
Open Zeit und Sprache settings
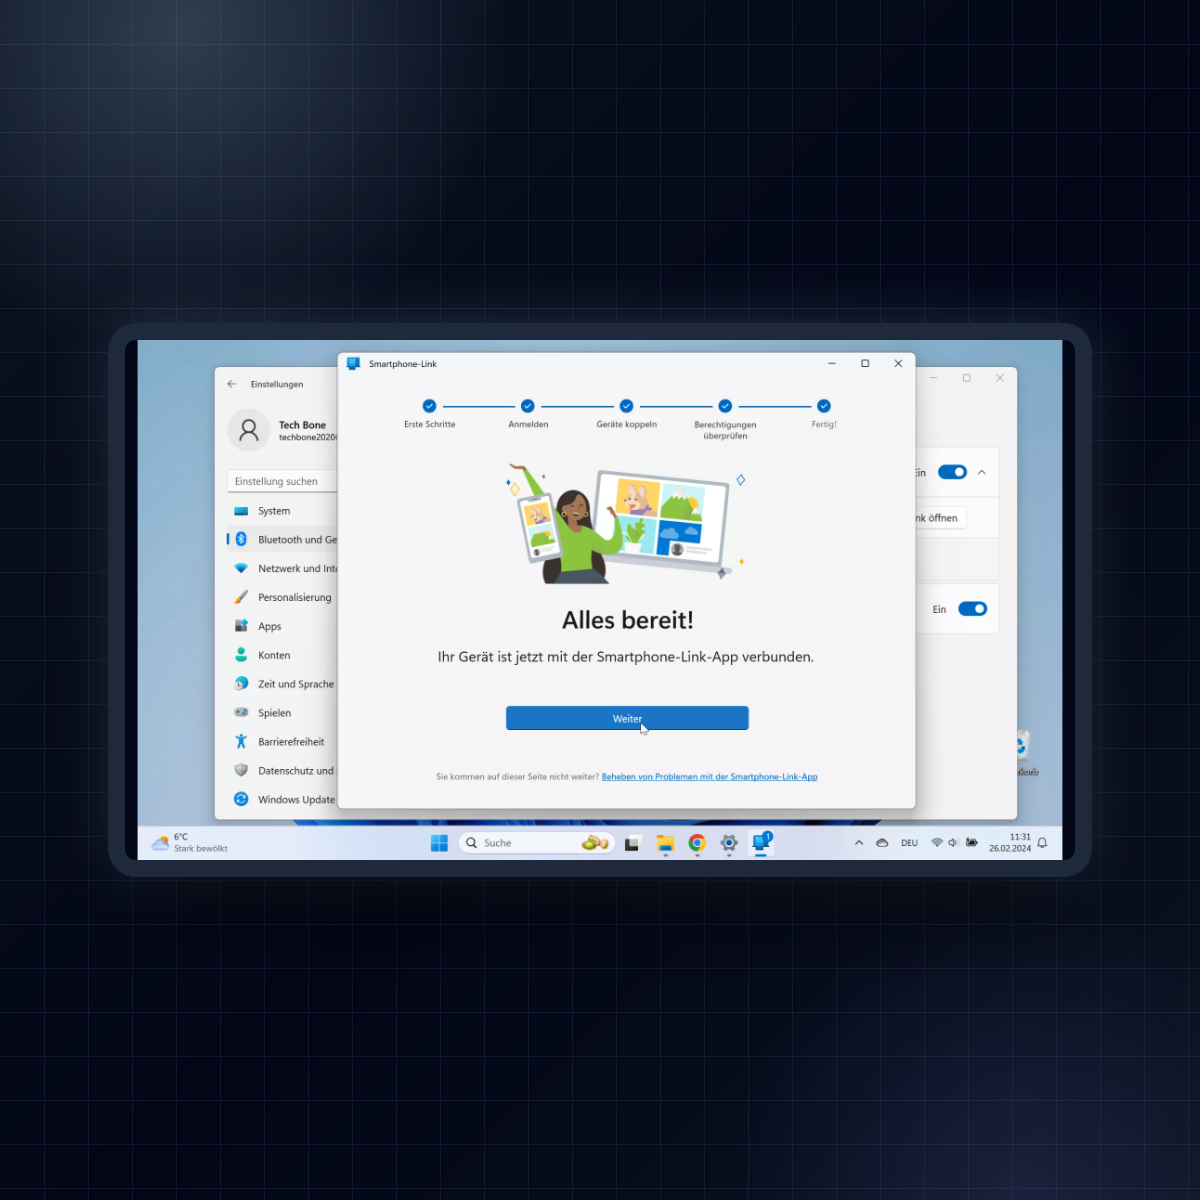[282, 685]
